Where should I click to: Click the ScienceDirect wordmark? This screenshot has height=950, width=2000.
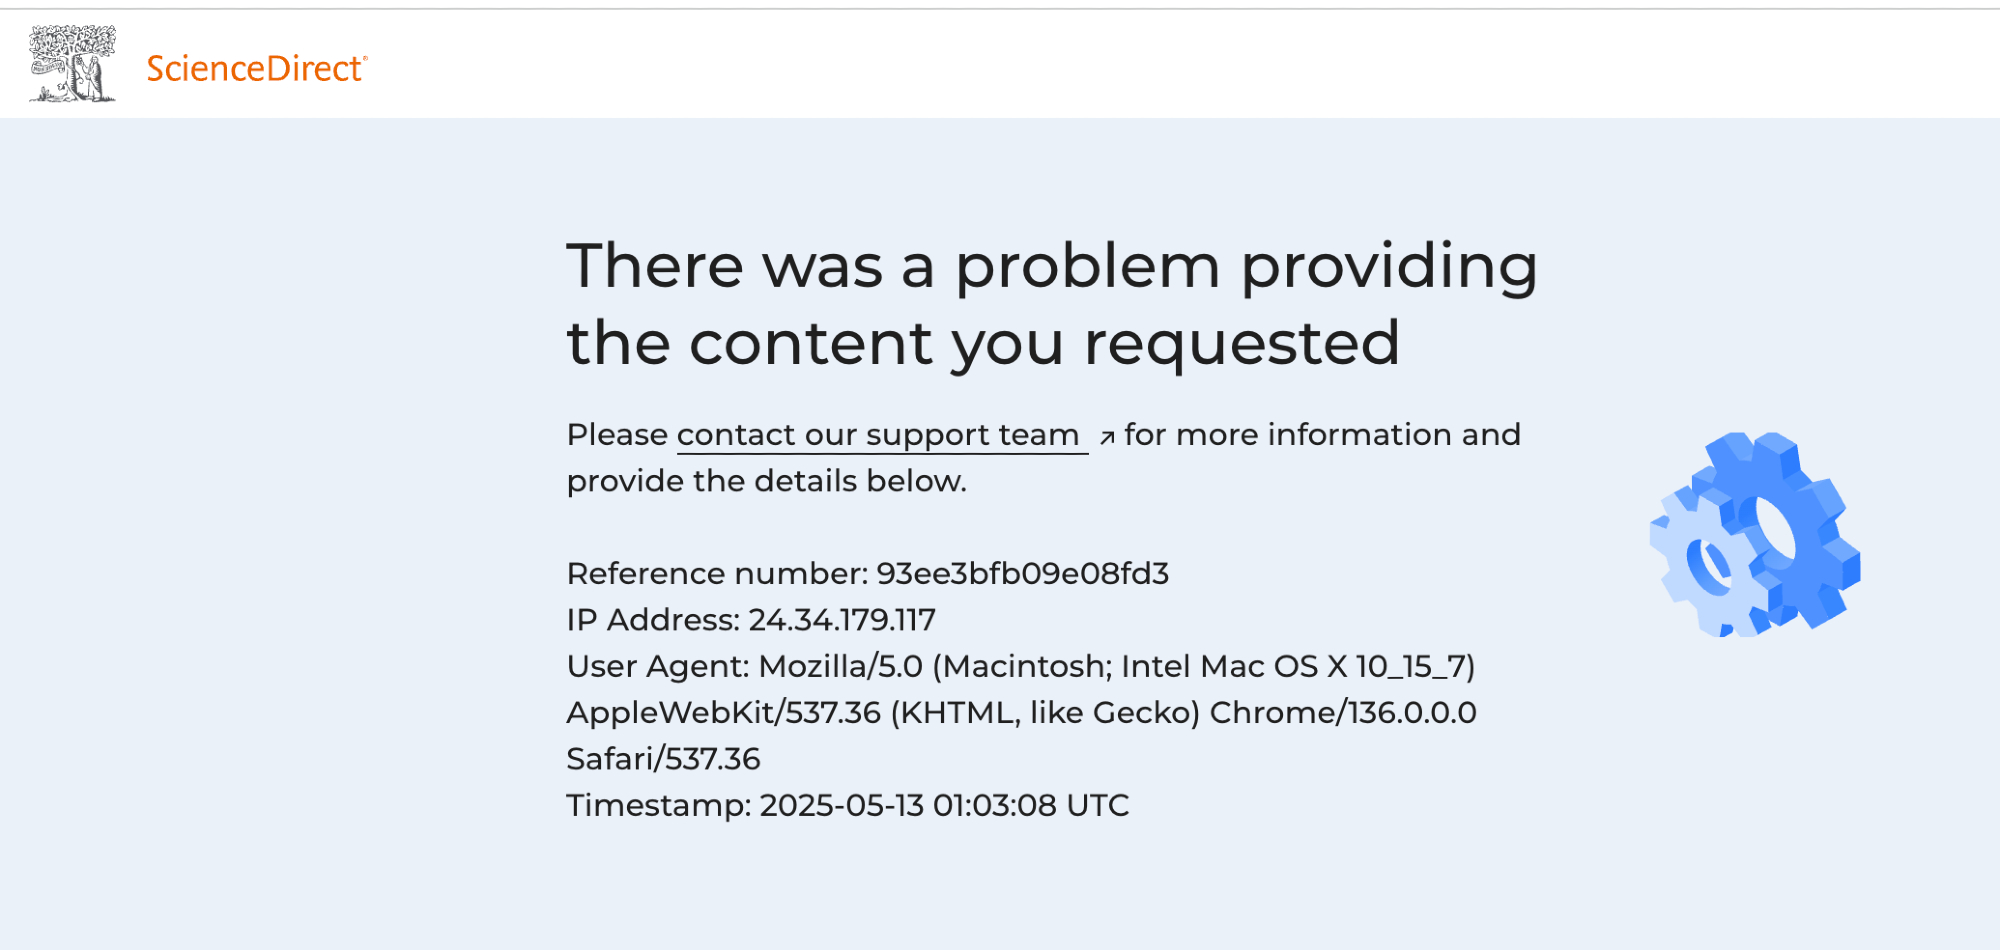pyautogui.click(x=256, y=68)
